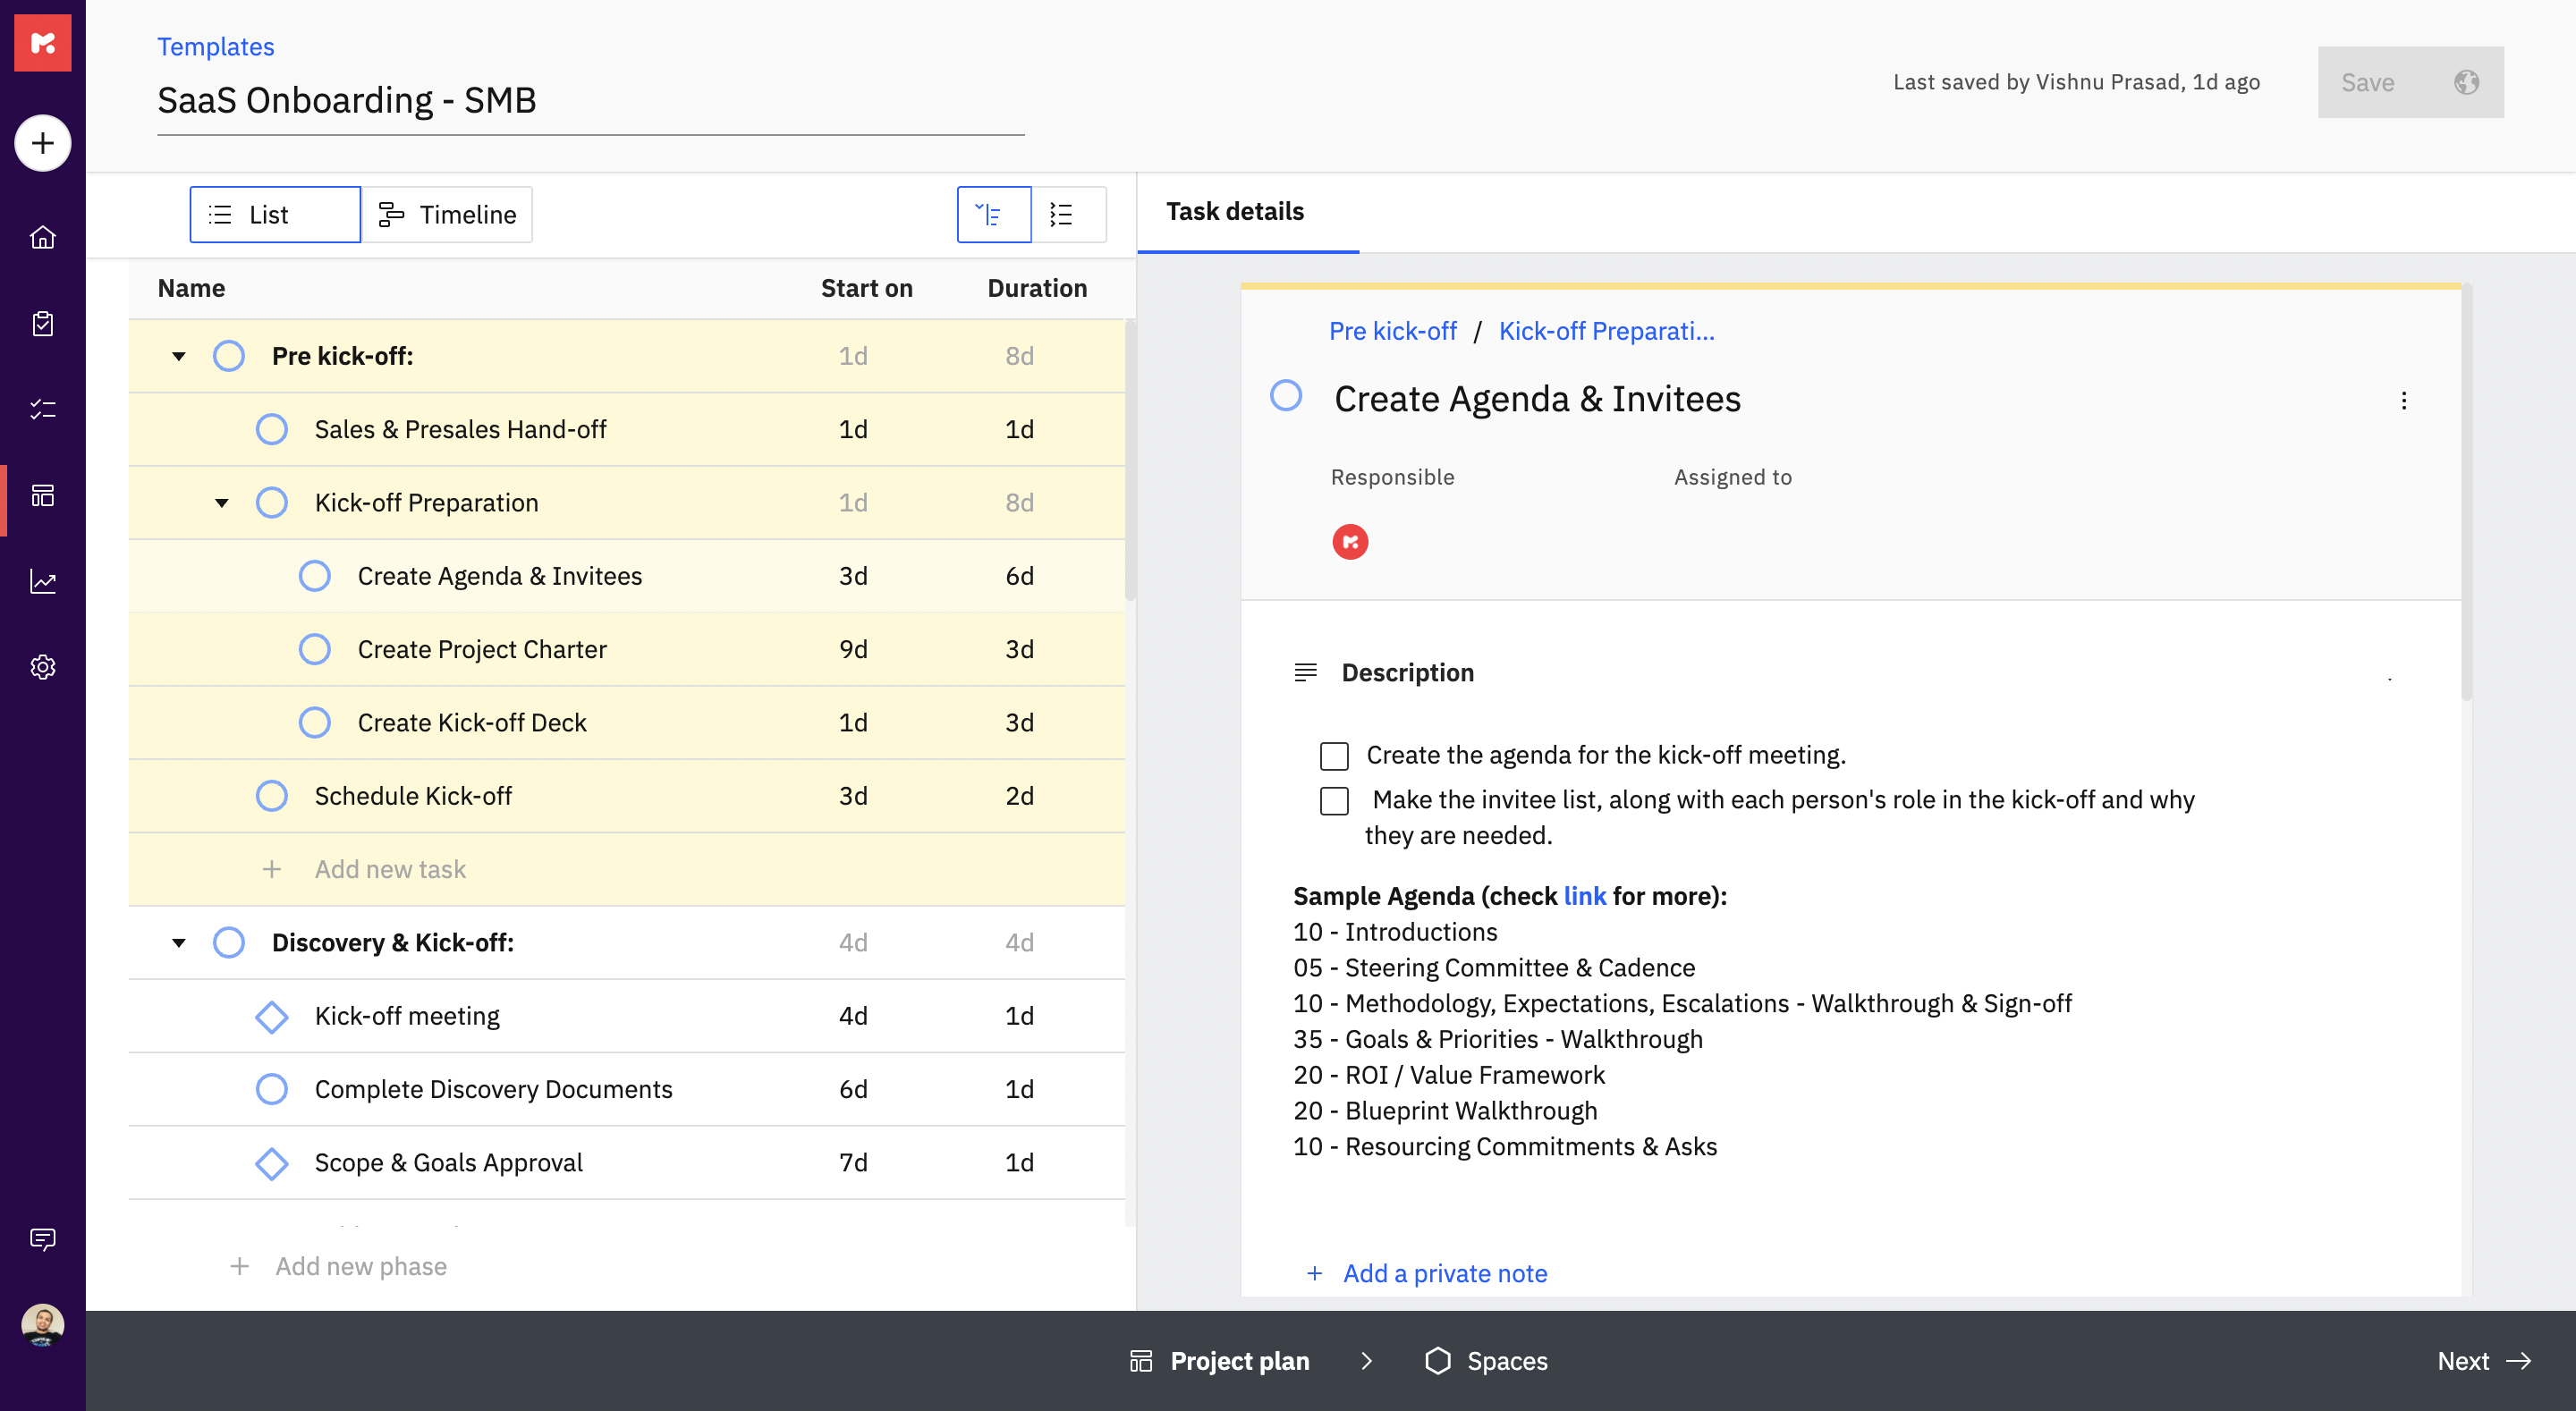Screen dimensions: 2576x1411
Task: Open the Pre kick-off breadcrumb link
Action: click(1392, 331)
